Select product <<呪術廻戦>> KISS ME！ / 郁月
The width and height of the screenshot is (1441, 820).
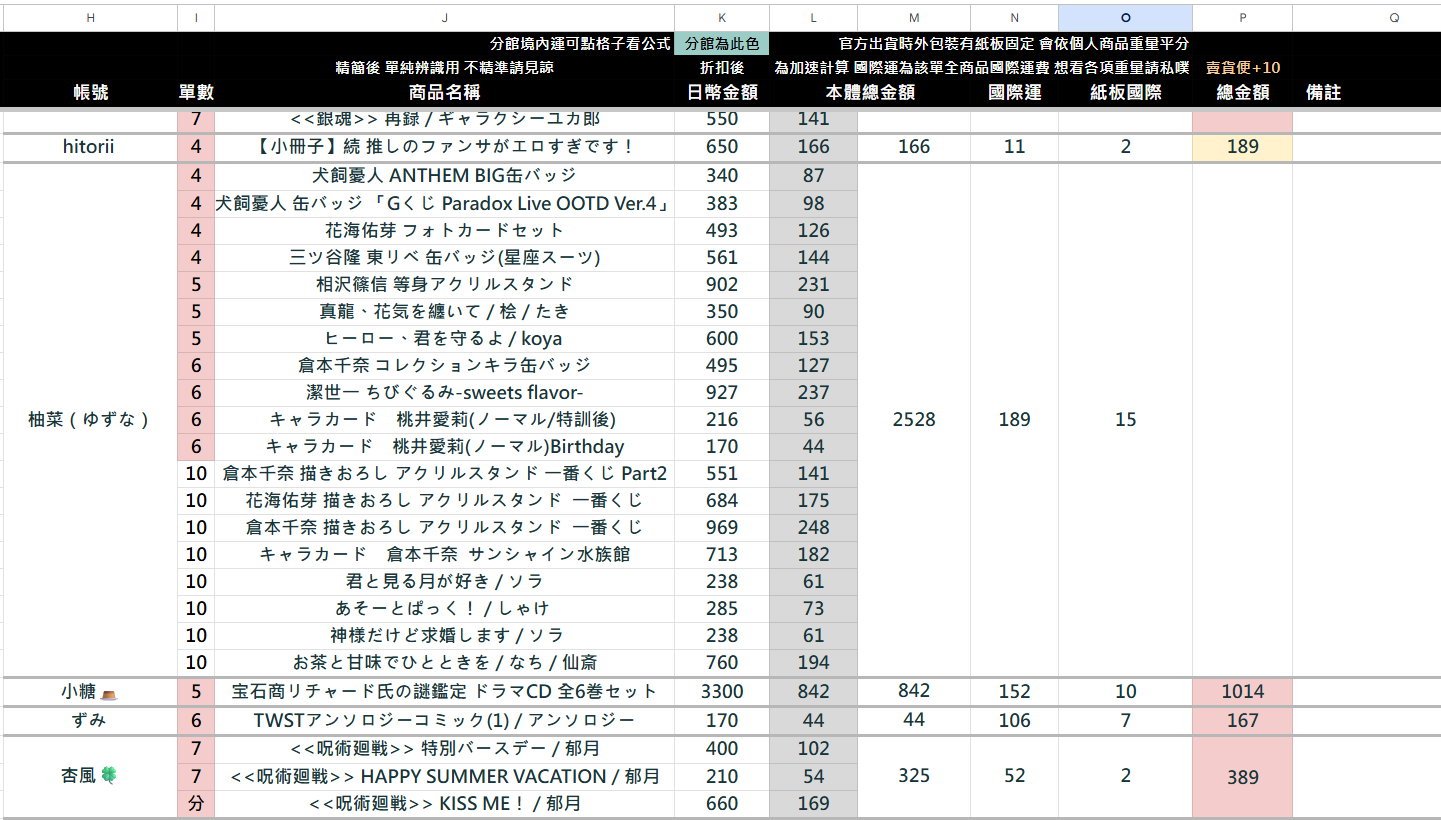pyautogui.click(x=444, y=803)
